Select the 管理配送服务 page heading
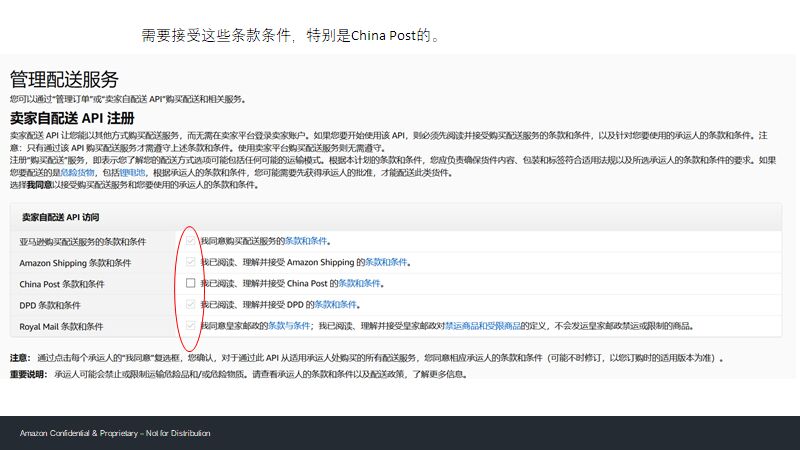Viewport: 800px width, 450px height. (x=64, y=80)
